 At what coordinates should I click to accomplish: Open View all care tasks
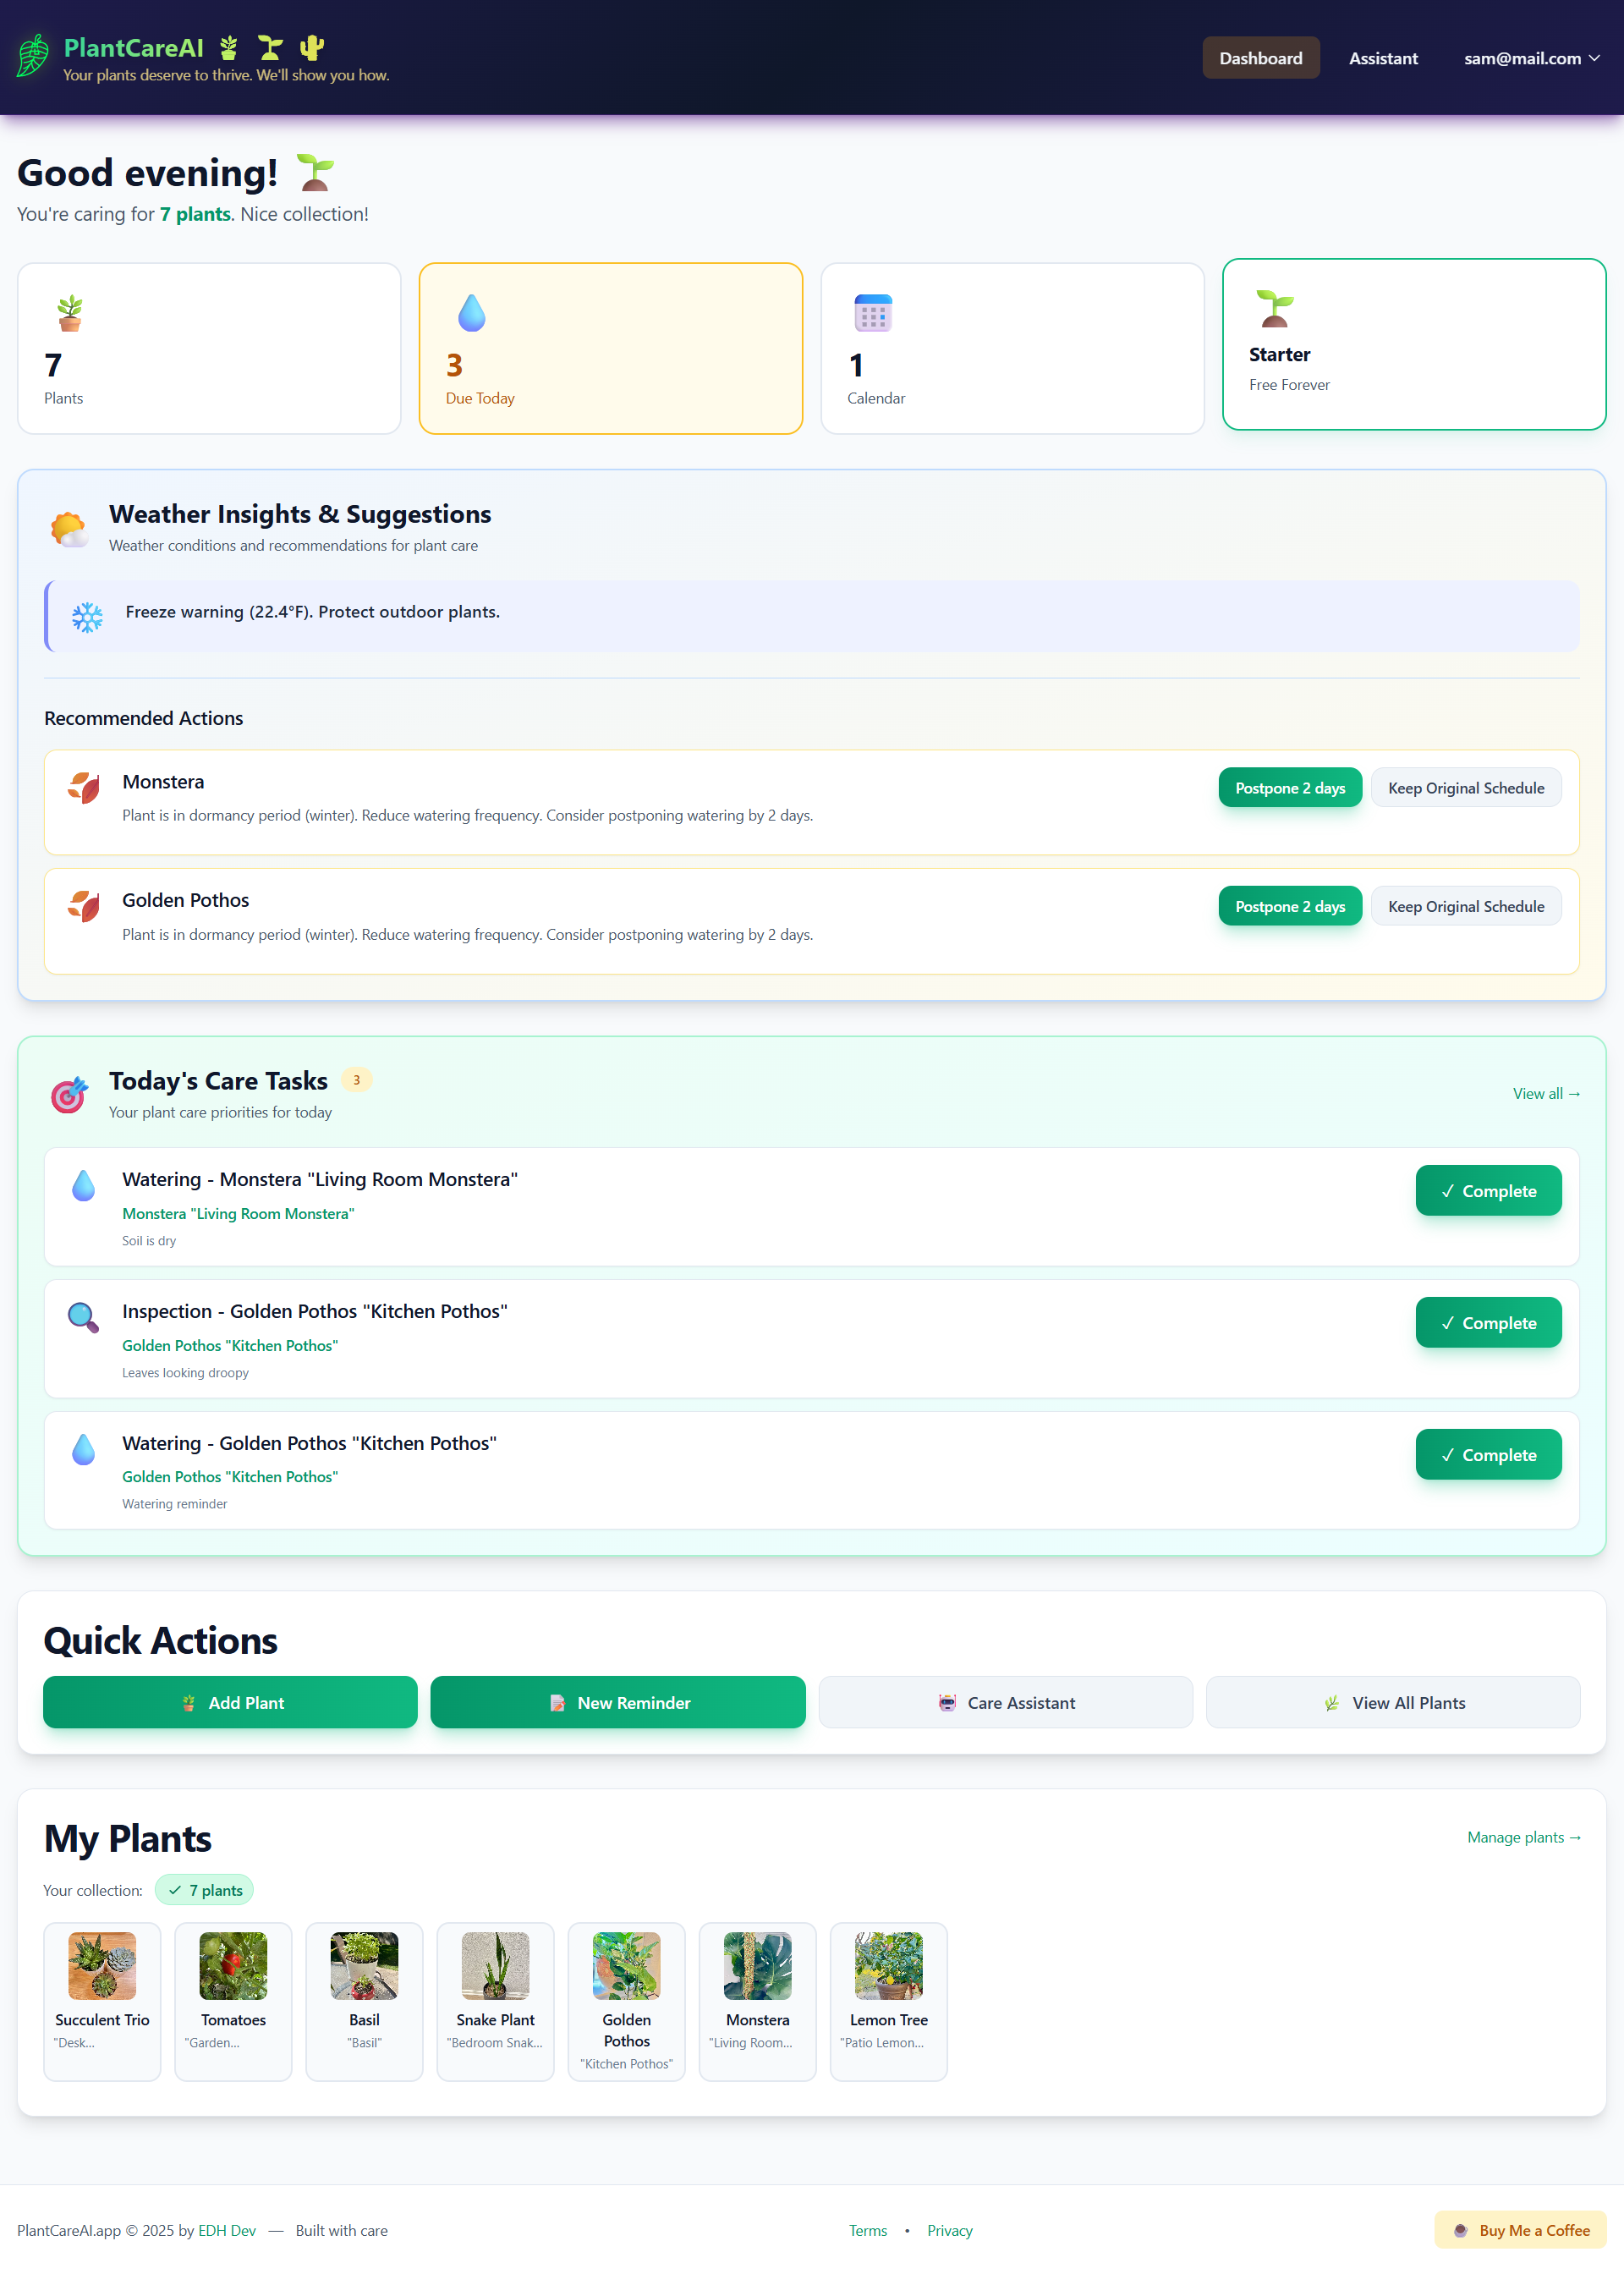click(x=1545, y=1093)
